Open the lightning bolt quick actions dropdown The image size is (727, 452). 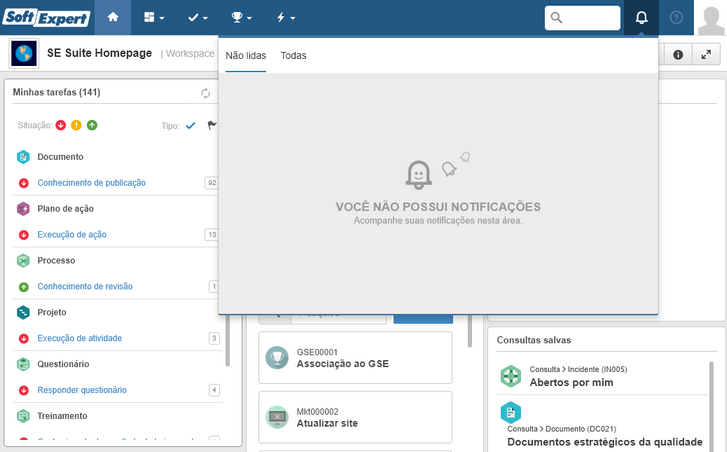point(286,18)
